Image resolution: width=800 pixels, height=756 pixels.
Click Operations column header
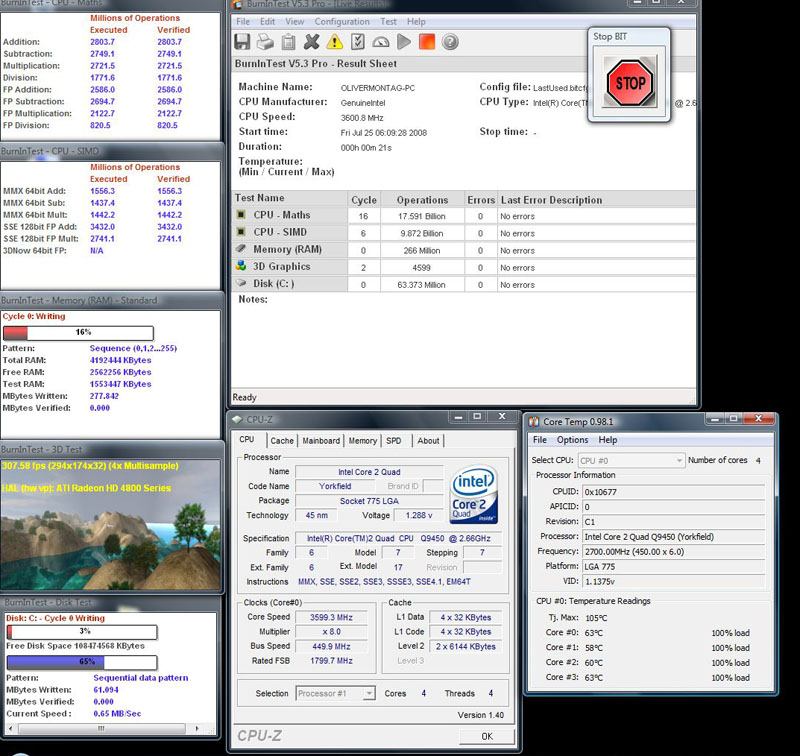point(422,199)
